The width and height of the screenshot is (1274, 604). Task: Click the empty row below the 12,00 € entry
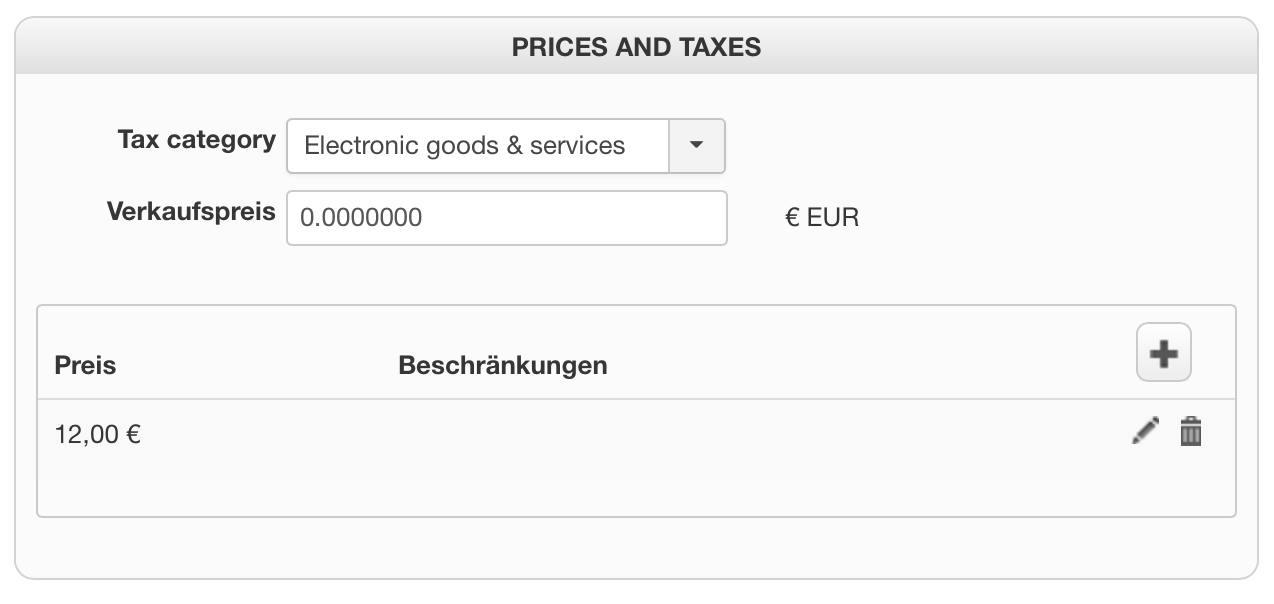click(636, 497)
